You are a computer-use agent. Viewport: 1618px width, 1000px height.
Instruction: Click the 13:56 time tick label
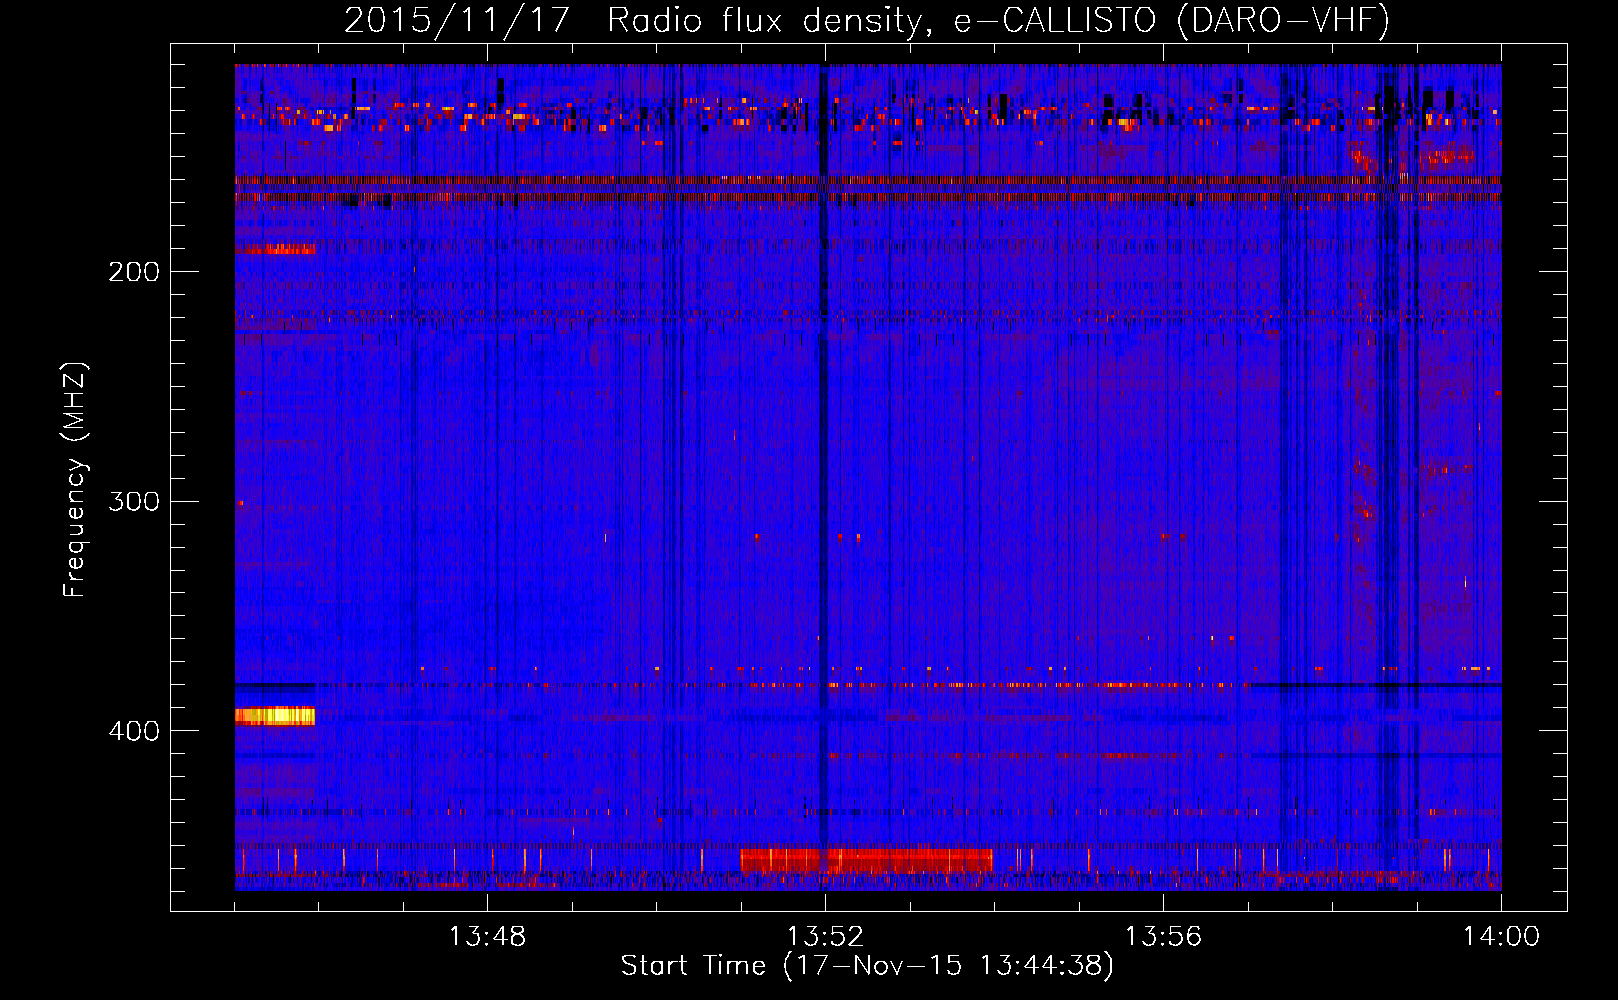[x=1163, y=937]
